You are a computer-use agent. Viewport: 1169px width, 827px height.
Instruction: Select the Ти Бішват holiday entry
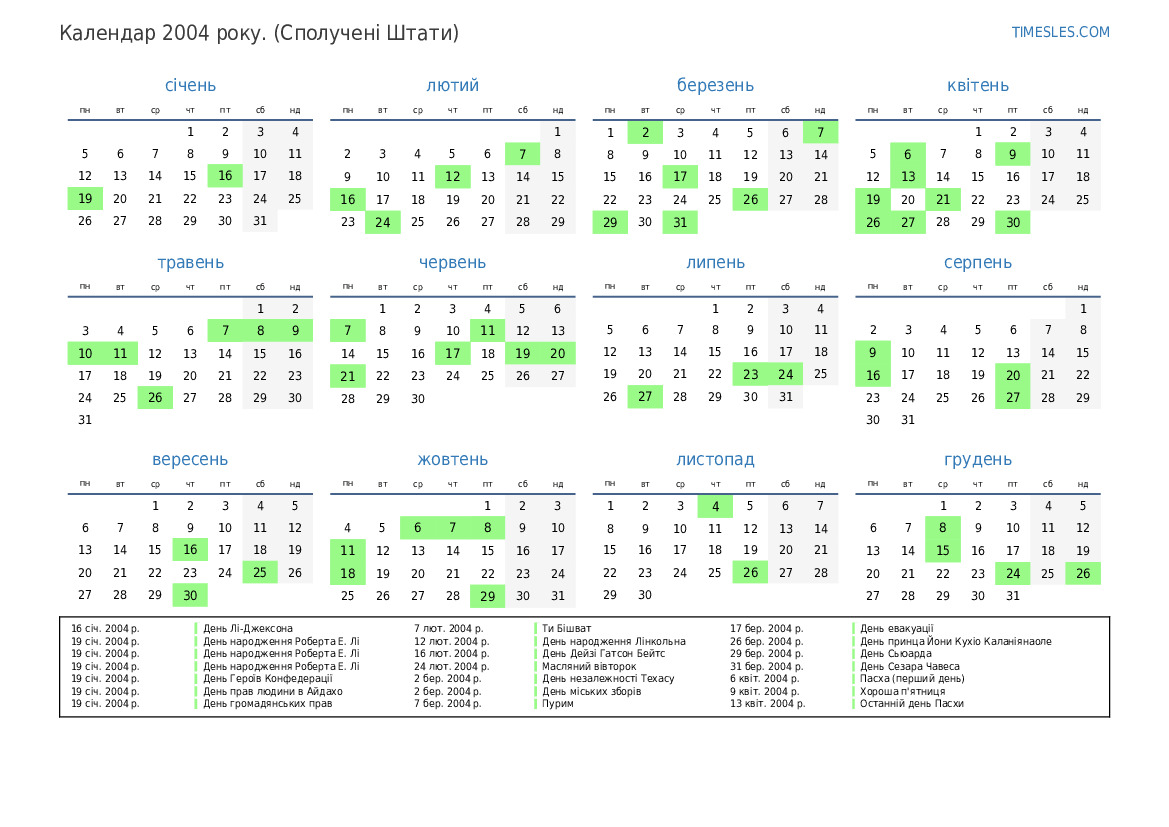(x=564, y=628)
